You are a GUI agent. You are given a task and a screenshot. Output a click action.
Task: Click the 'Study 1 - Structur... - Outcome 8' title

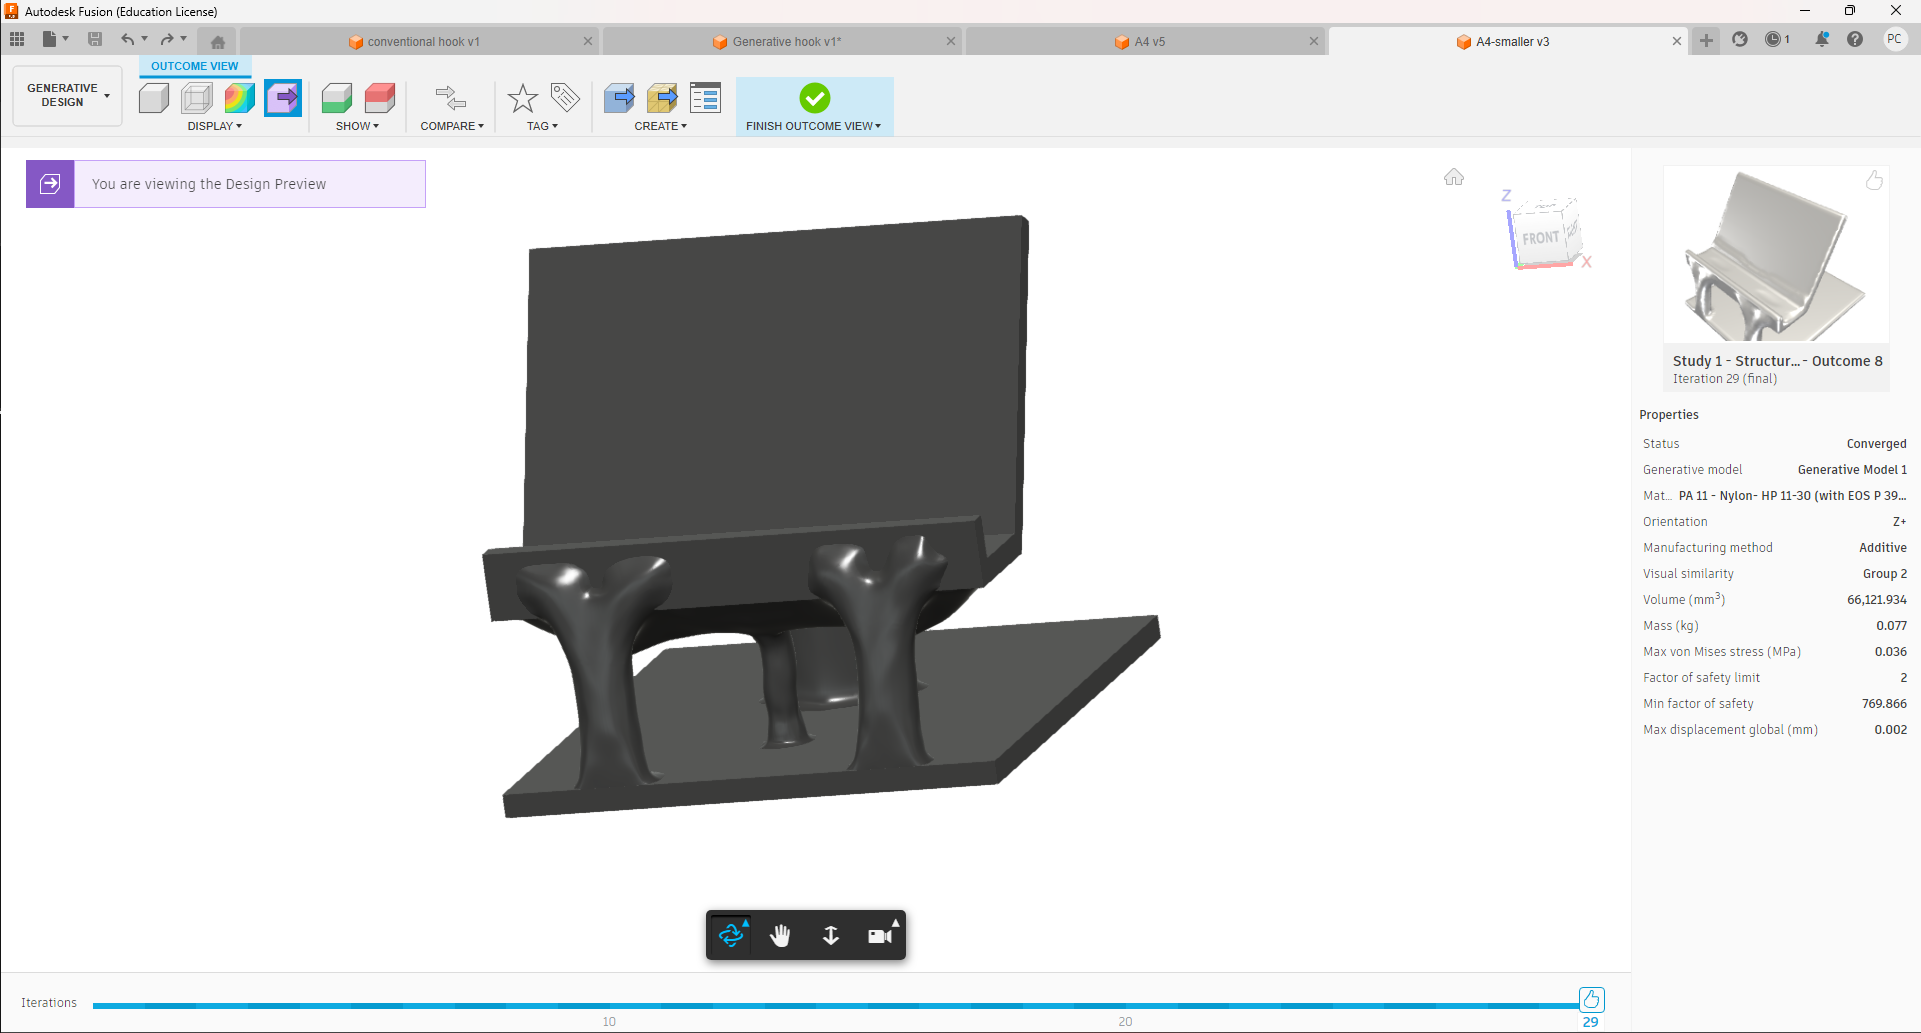1777,361
